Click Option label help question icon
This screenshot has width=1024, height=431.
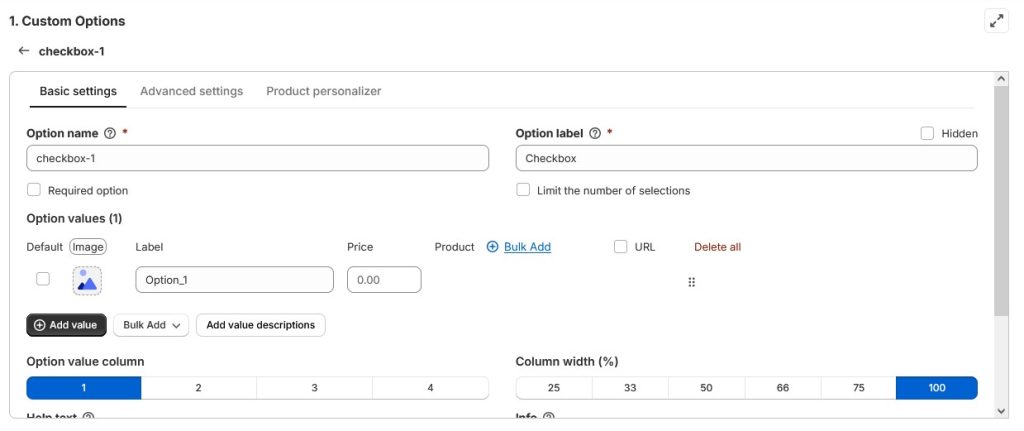[595, 133]
